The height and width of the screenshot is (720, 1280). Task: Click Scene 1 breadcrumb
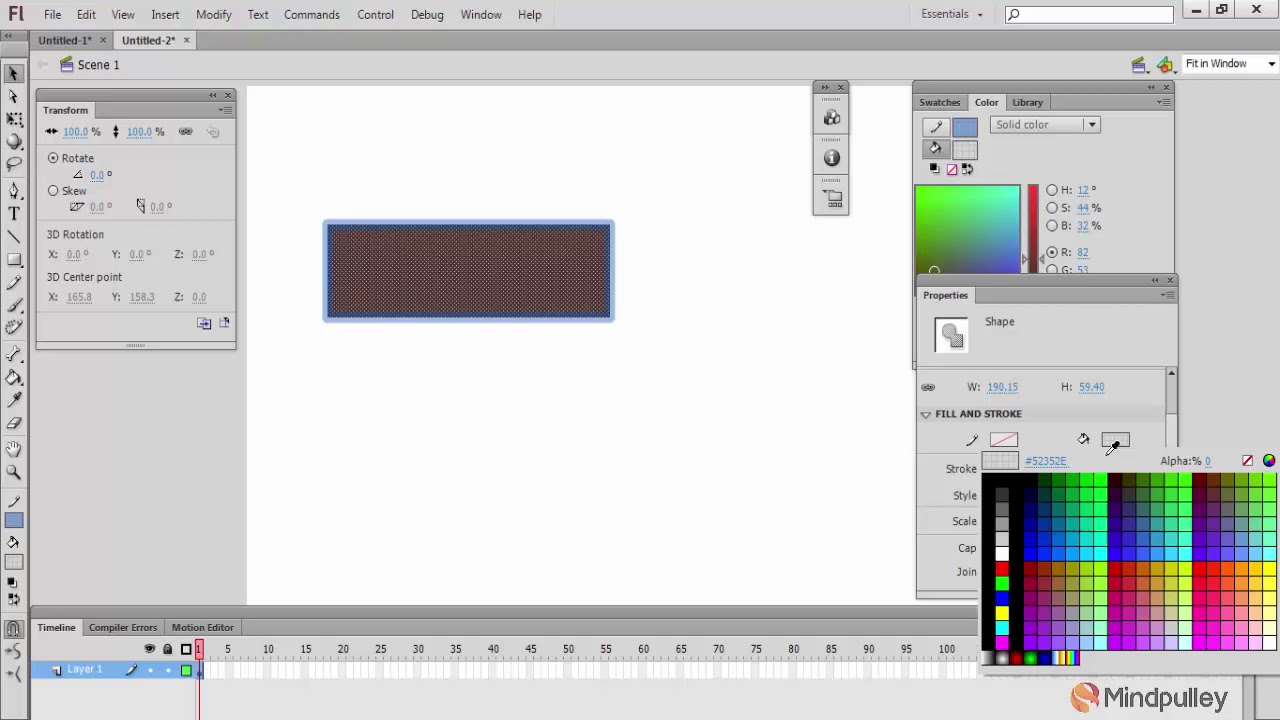(x=98, y=65)
